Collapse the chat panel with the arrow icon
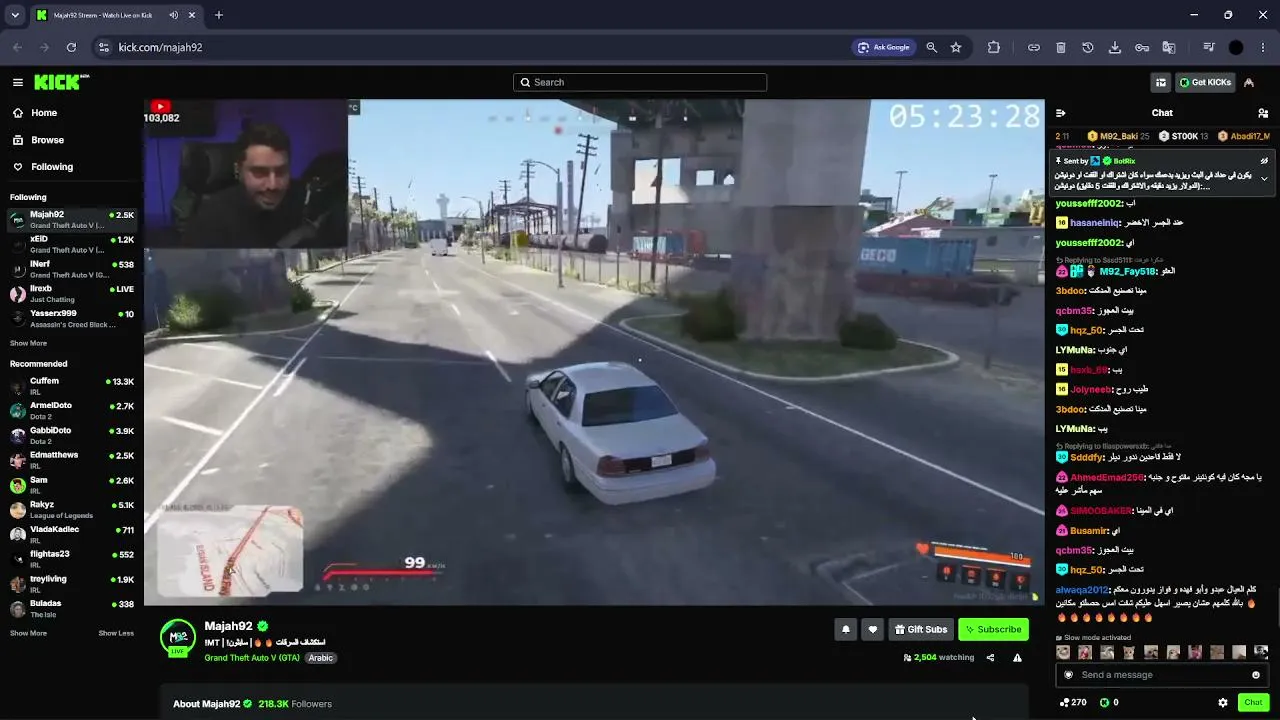Image resolution: width=1280 pixels, height=720 pixels. click(x=1061, y=113)
